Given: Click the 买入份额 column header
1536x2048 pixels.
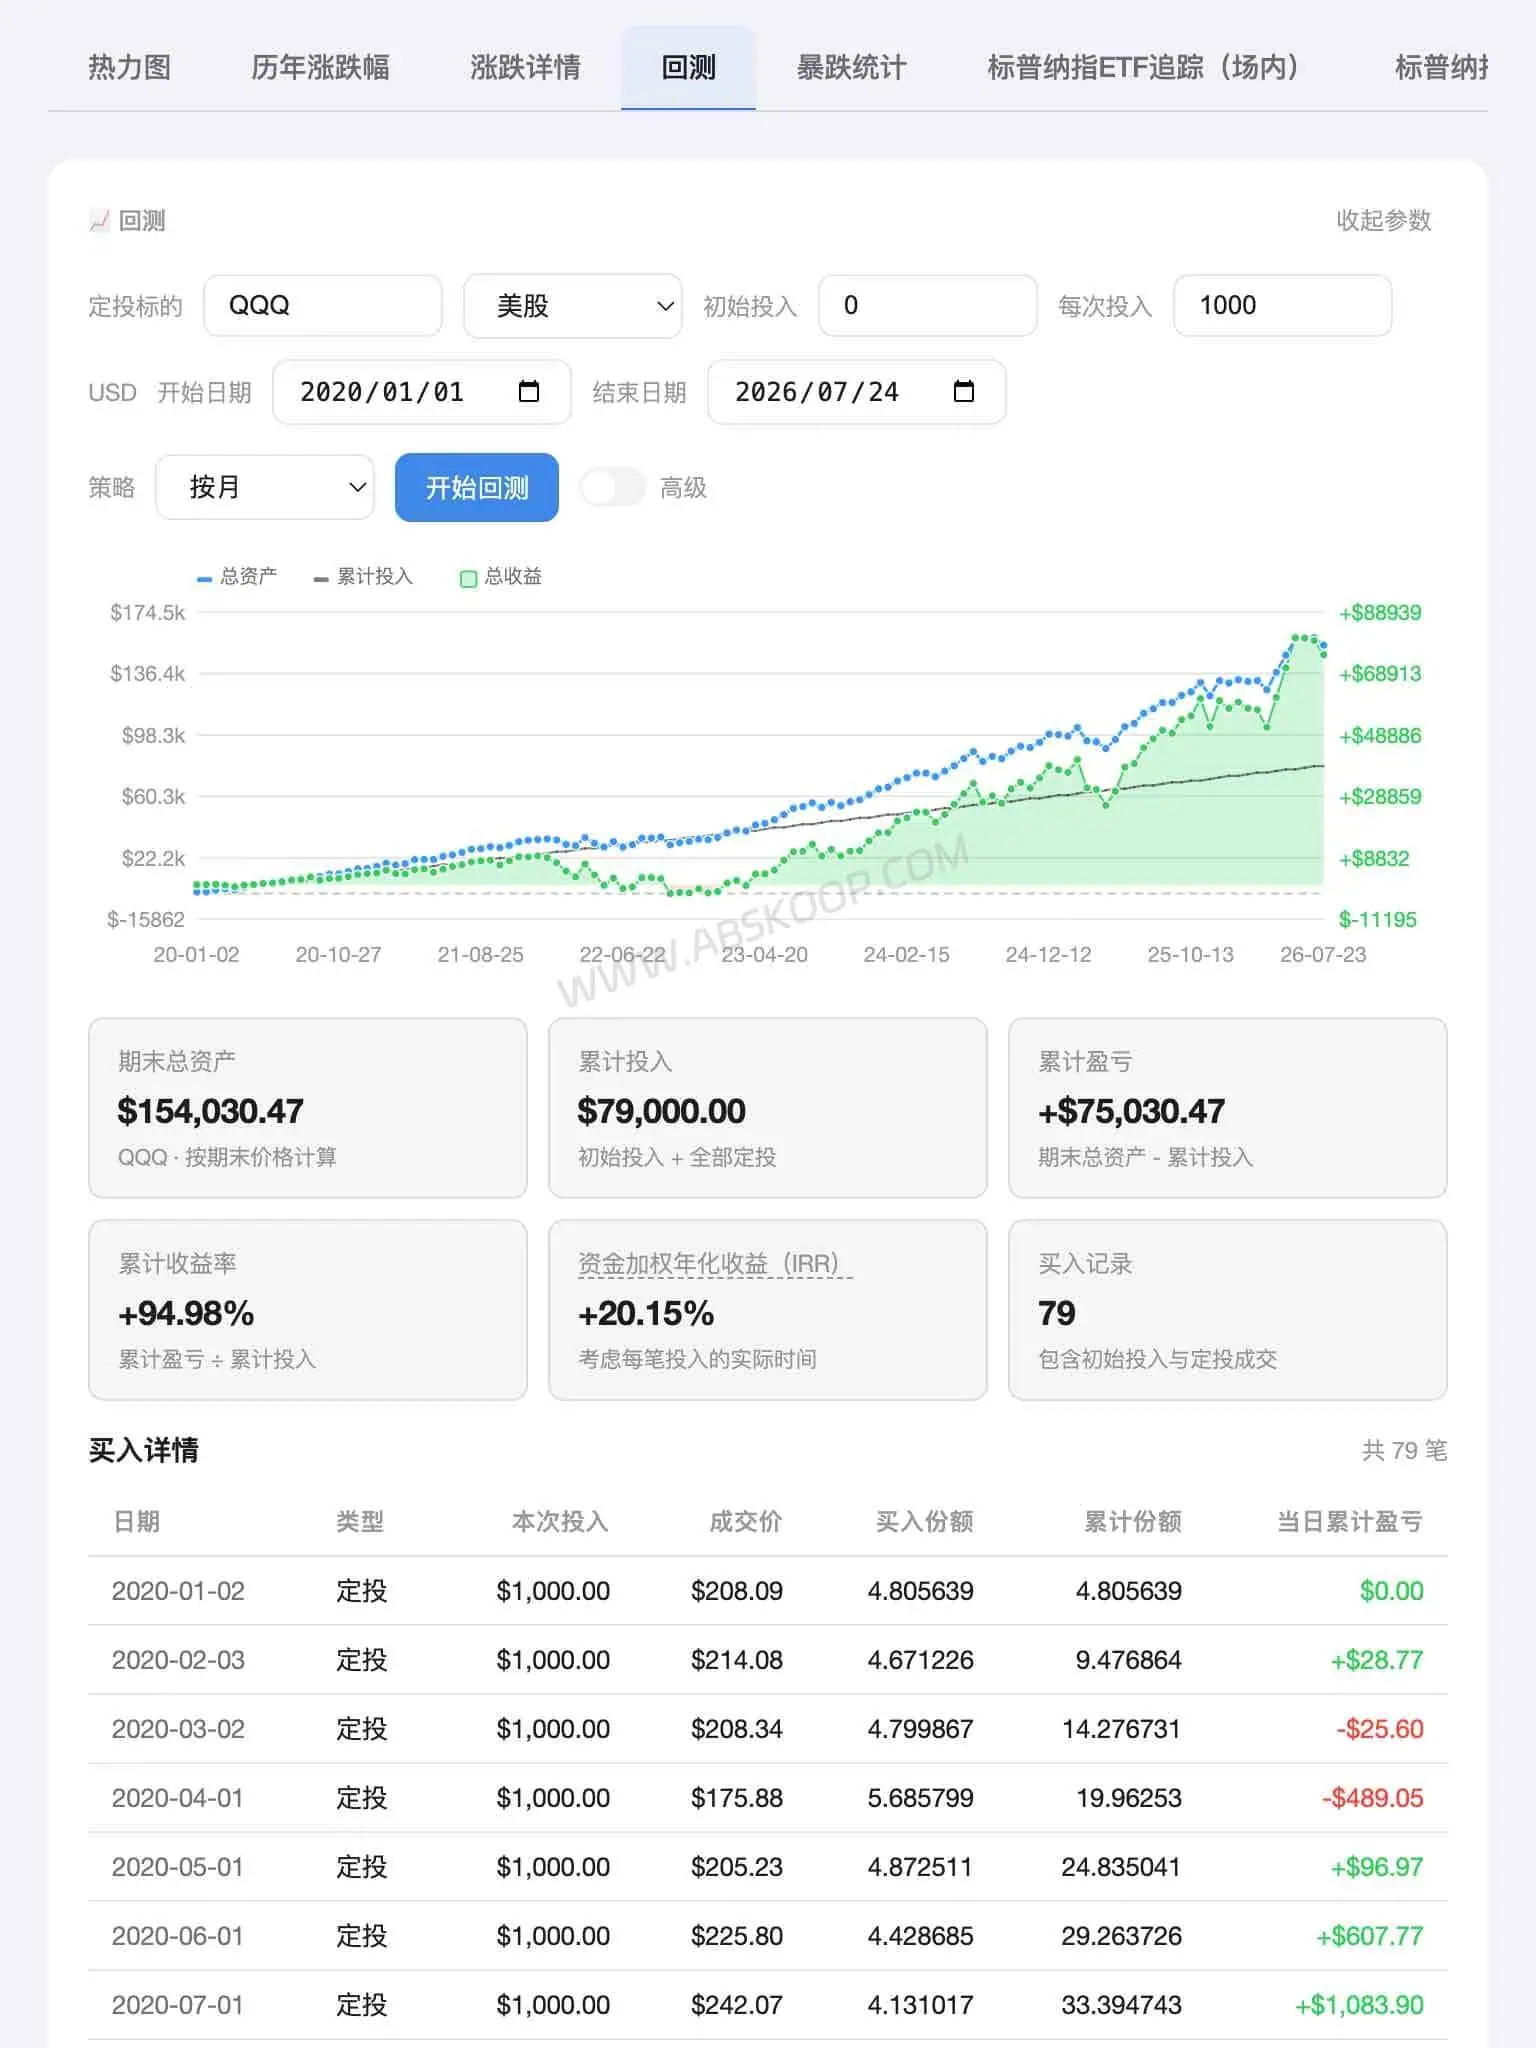Looking at the screenshot, I should pyautogui.click(x=925, y=1522).
